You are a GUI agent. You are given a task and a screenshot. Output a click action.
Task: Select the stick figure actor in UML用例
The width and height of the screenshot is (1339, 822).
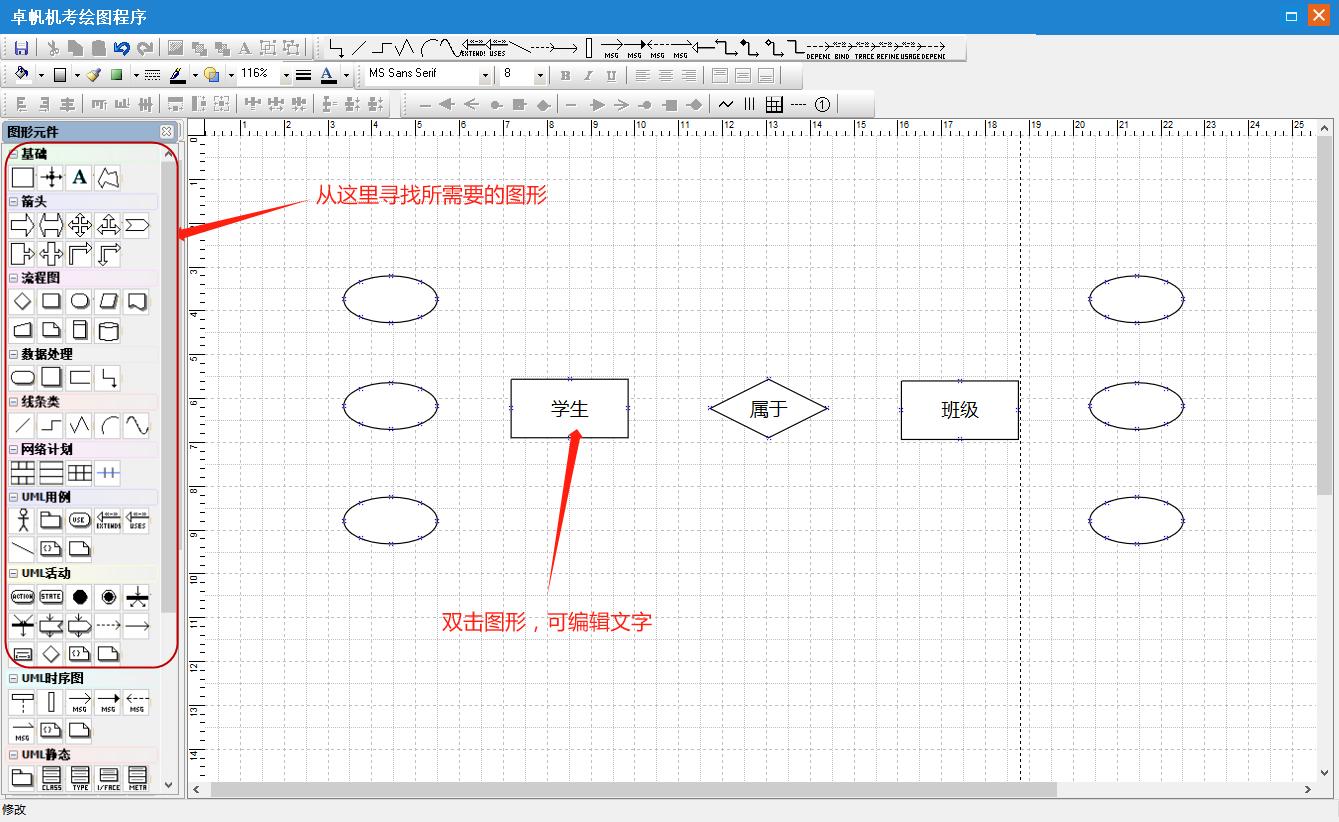(x=22, y=520)
